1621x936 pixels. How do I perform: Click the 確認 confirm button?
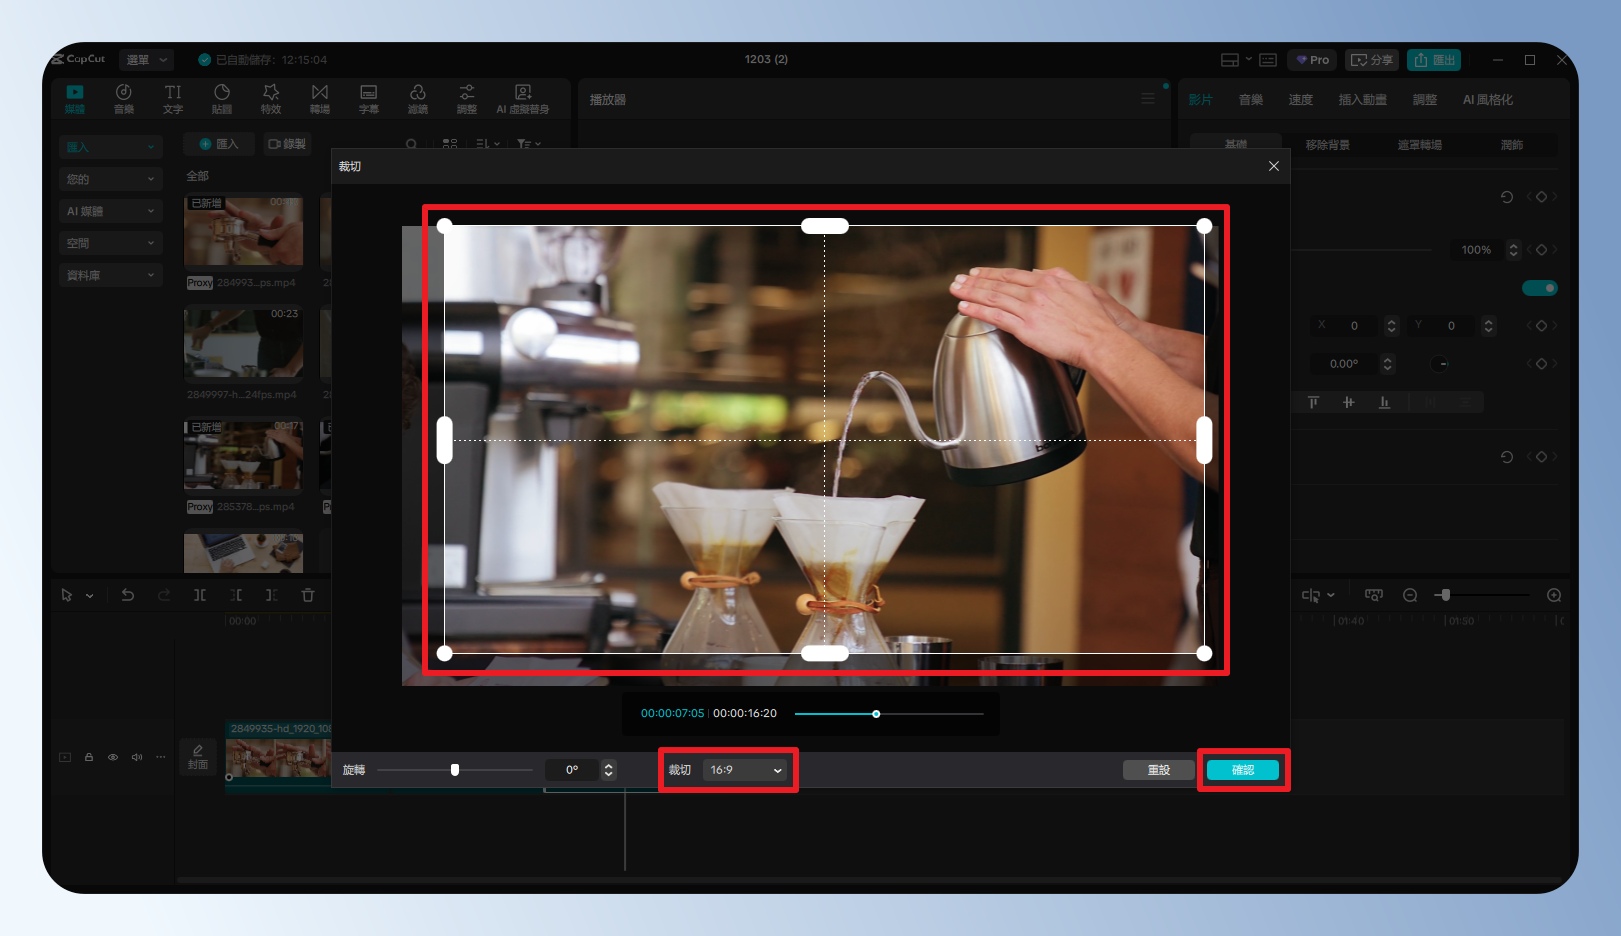(x=1242, y=770)
